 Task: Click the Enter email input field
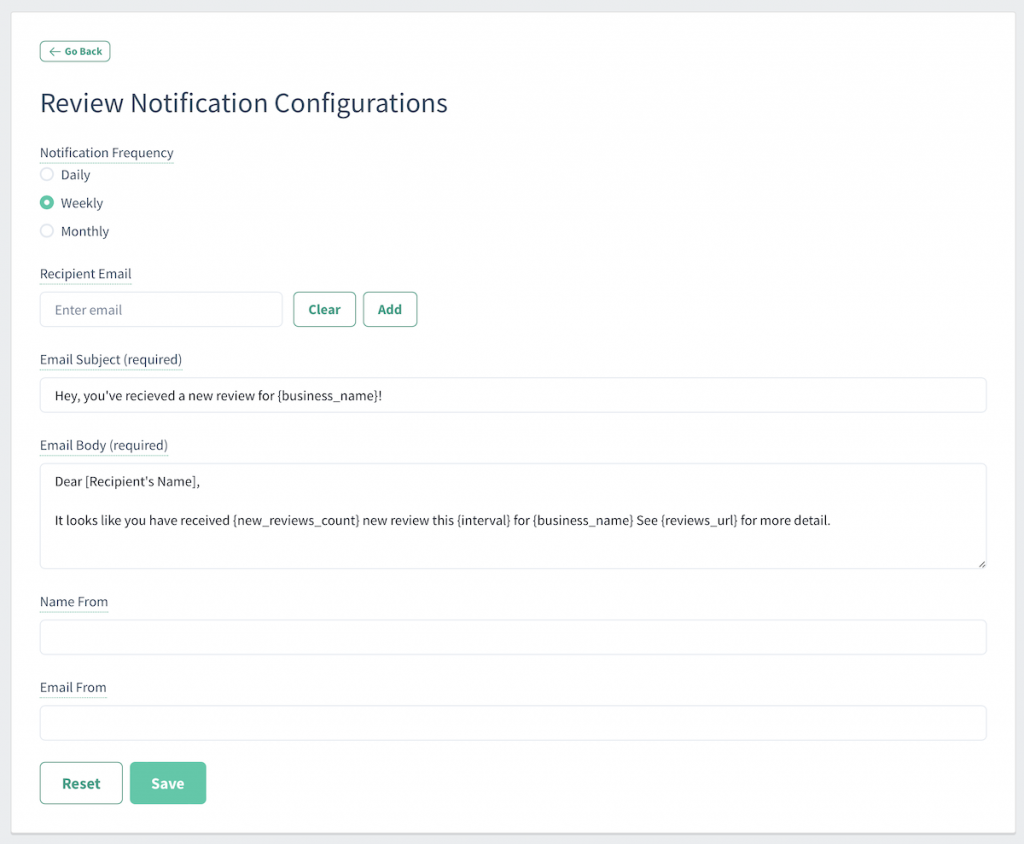point(160,310)
